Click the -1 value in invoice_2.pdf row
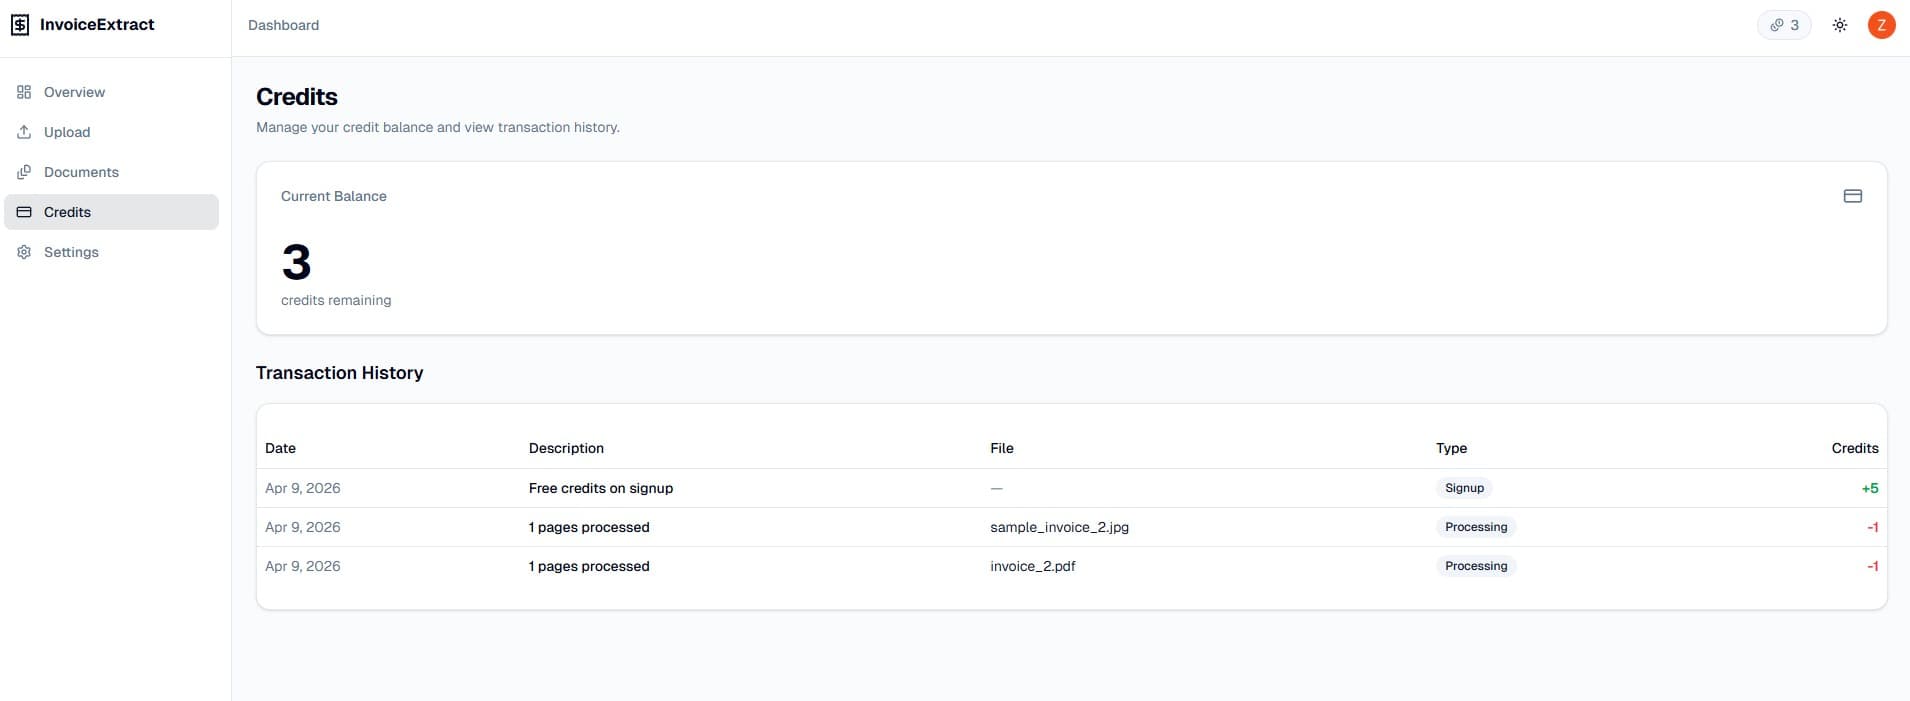The width and height of the screenshot is (1910, 701). (1872, 566)
